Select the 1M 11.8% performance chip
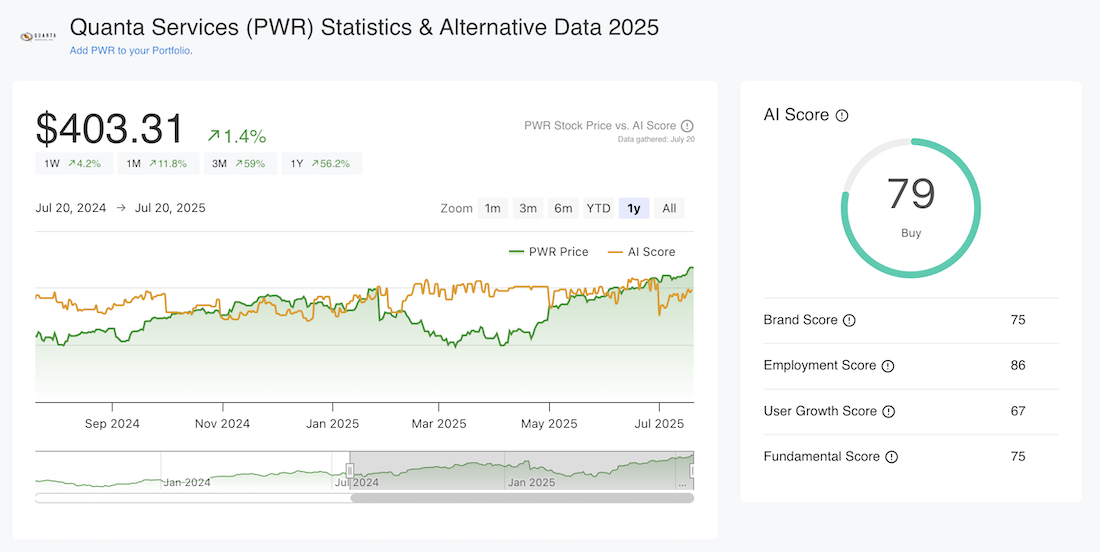1100x552 pixels. tap(158, 163)
